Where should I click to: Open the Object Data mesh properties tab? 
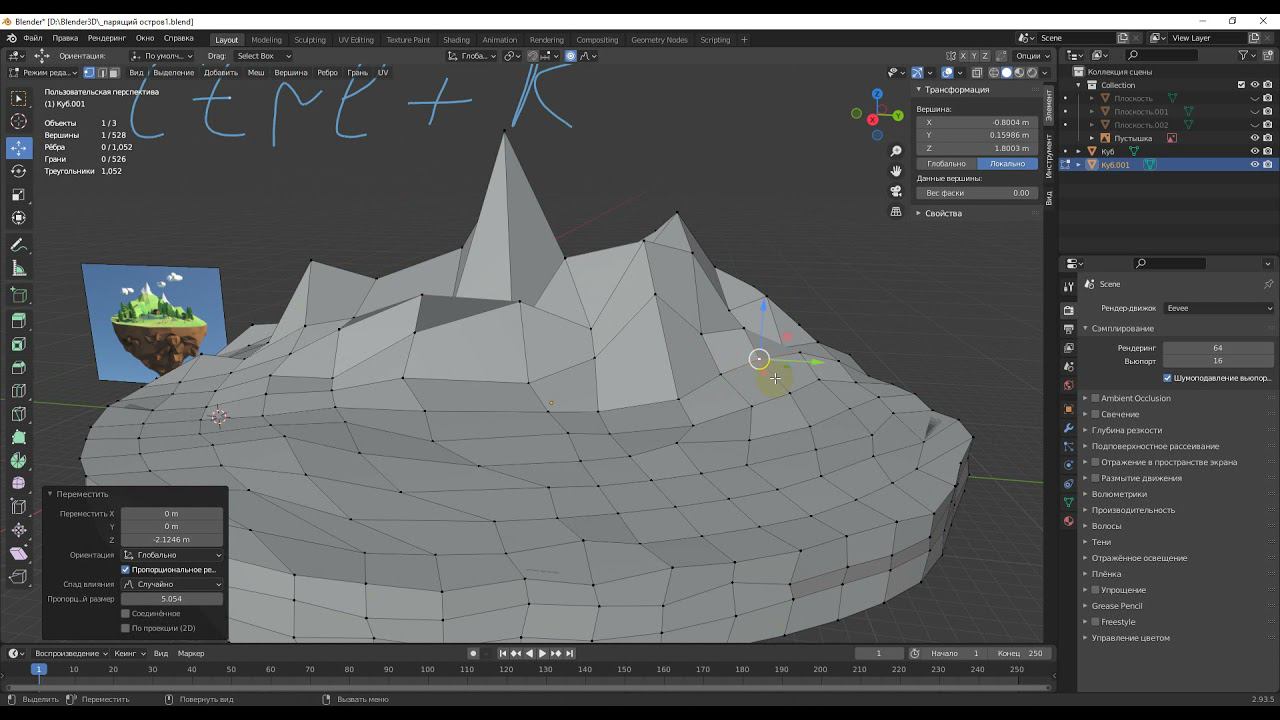pyautogui.click(x=1068, y=502)
